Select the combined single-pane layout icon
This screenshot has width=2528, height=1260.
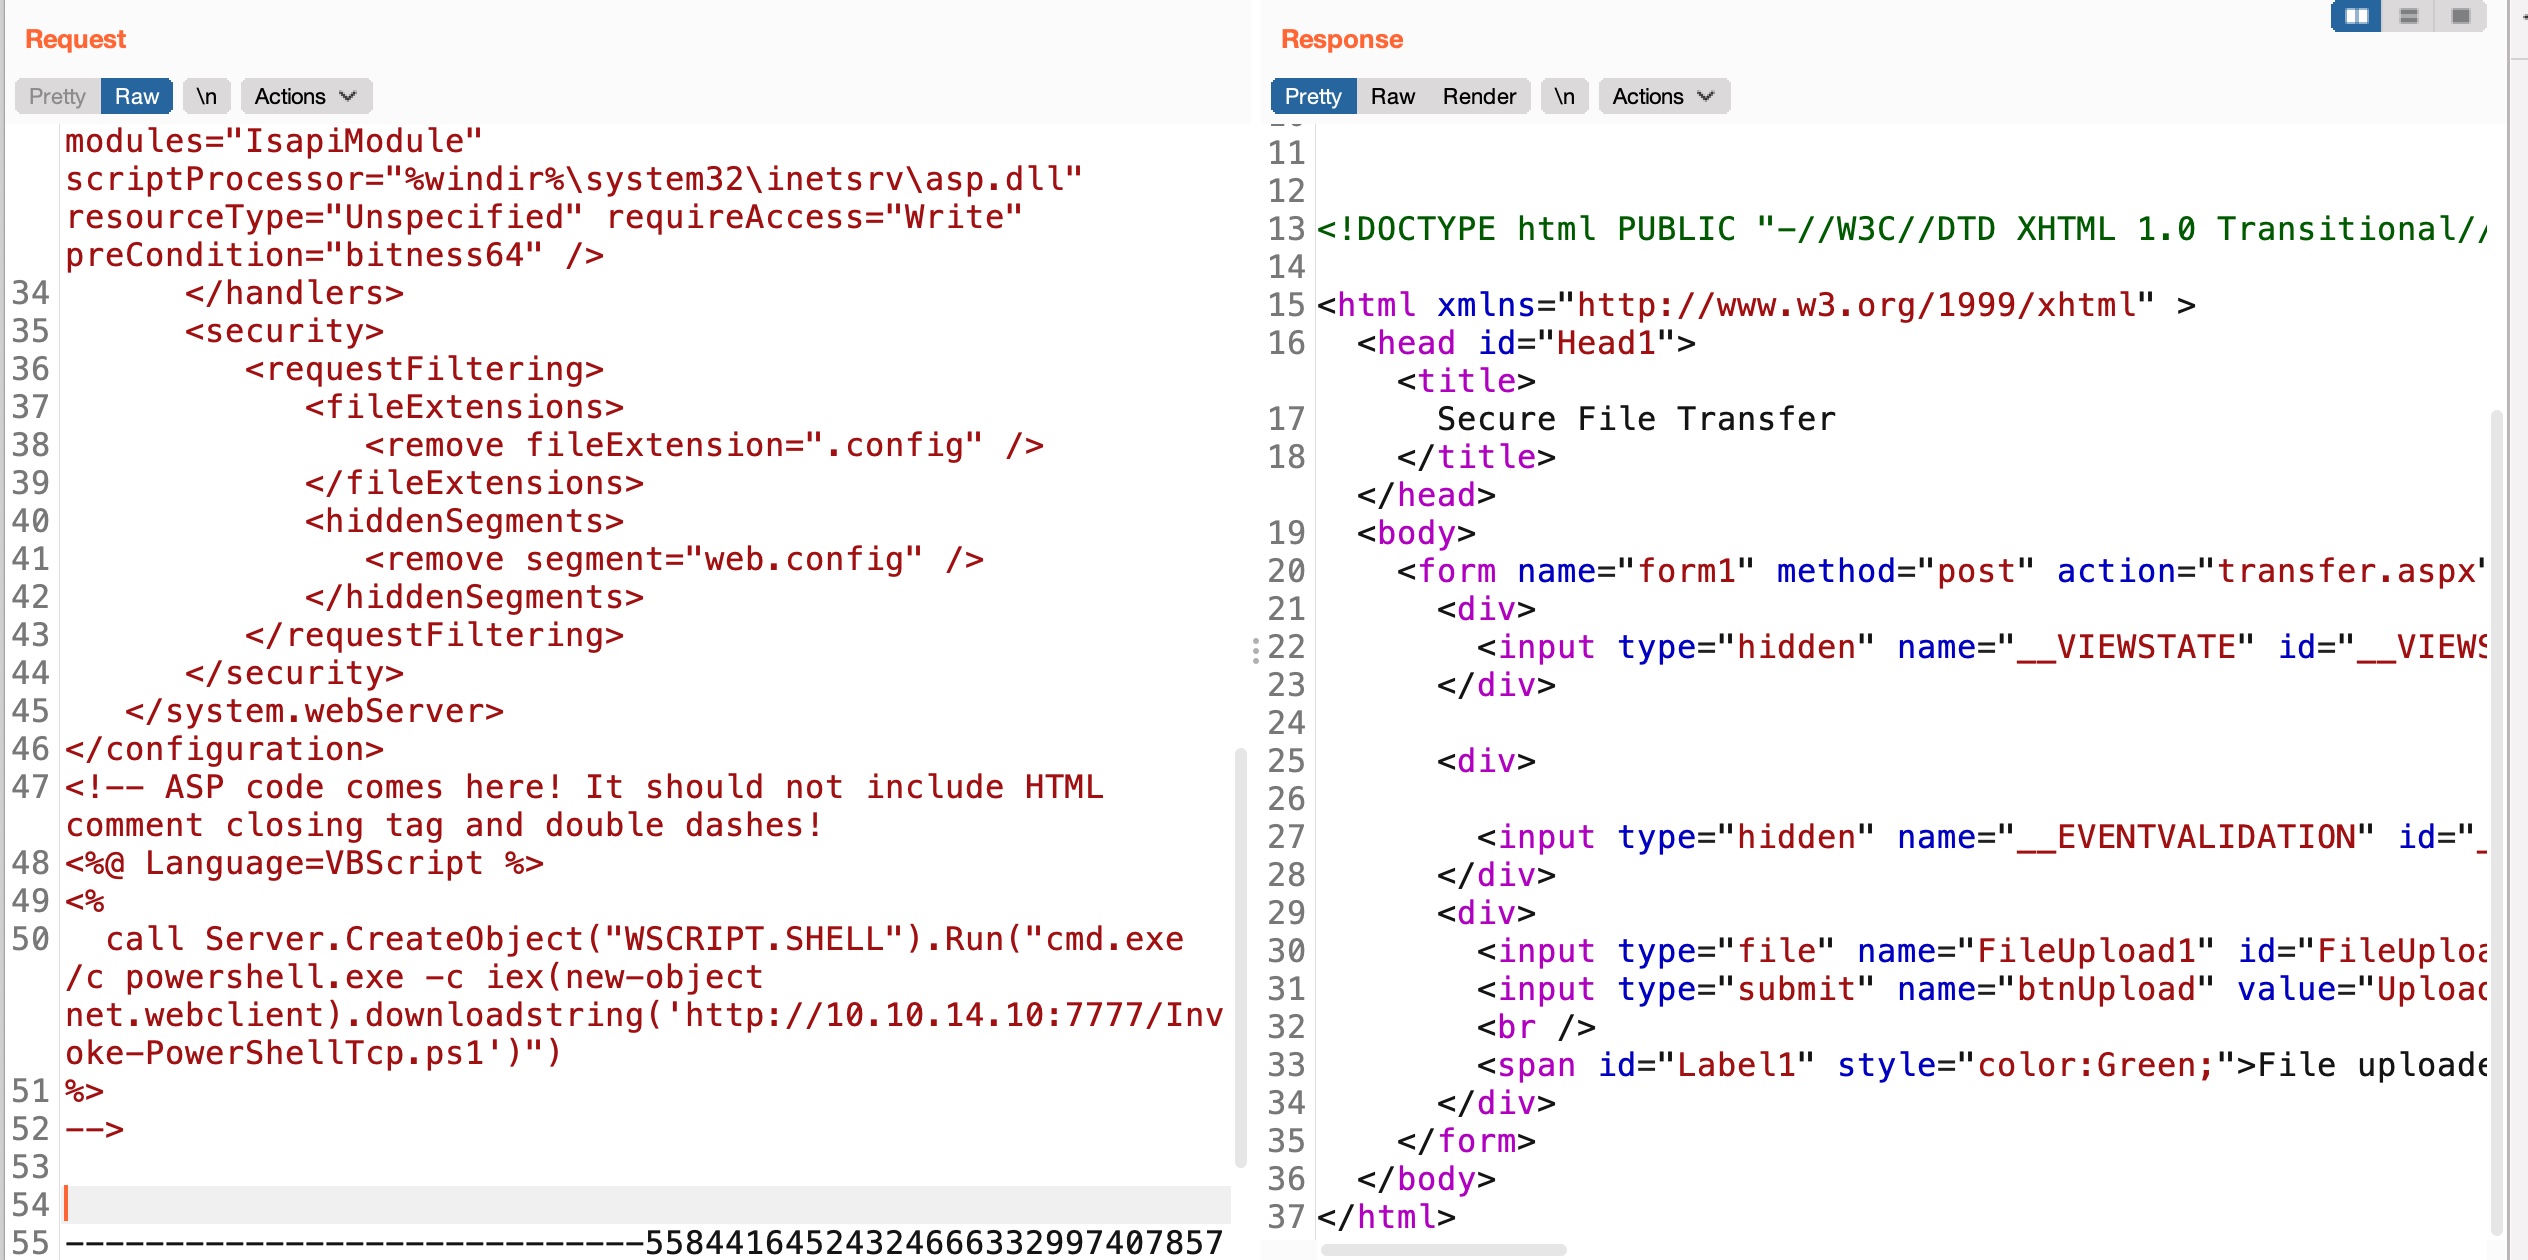coord(2461,16)
